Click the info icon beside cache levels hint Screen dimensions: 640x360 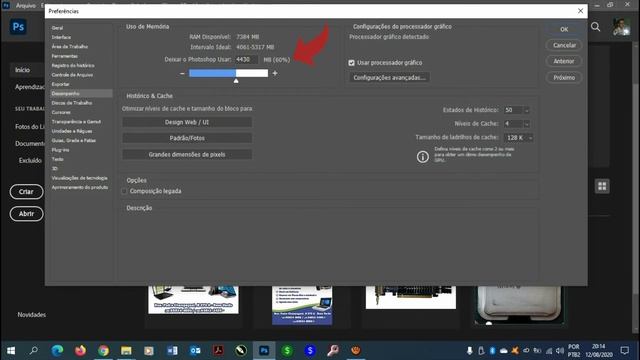point(422,156)
